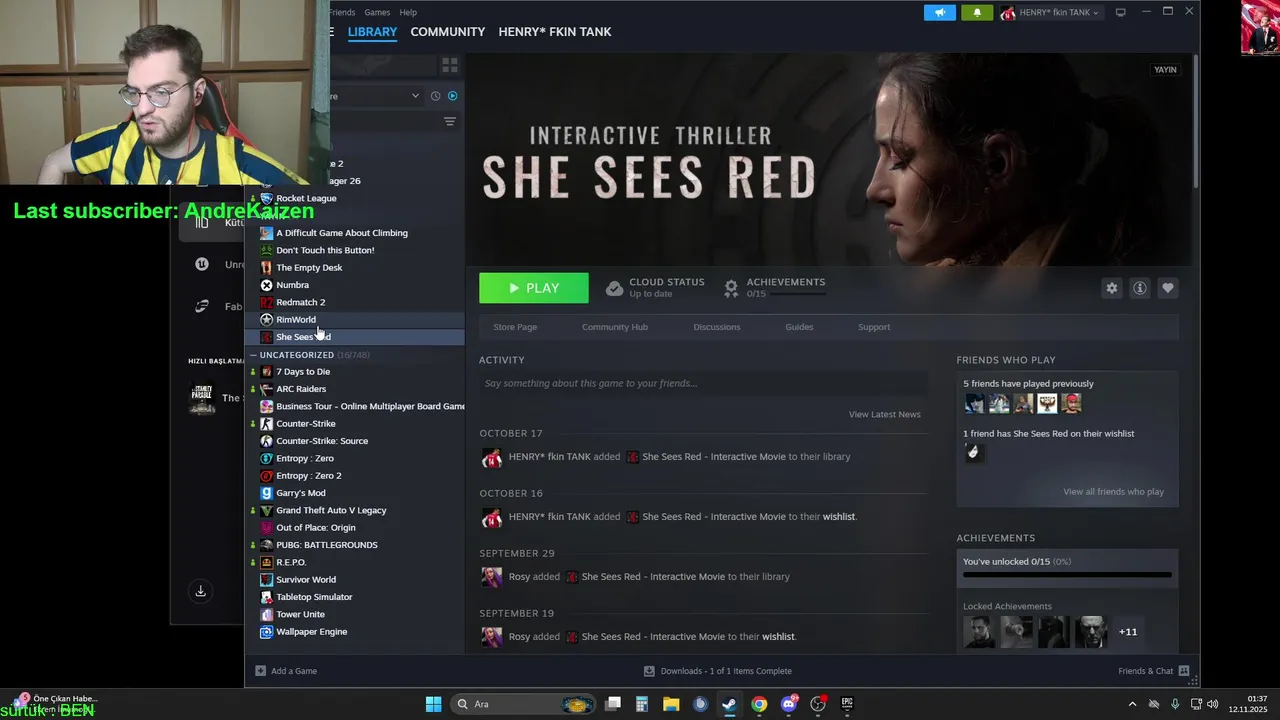Screen dimensions: 1280x720
Task: Open the Epic Games taskbar icon
Action: tap(847, 704)
